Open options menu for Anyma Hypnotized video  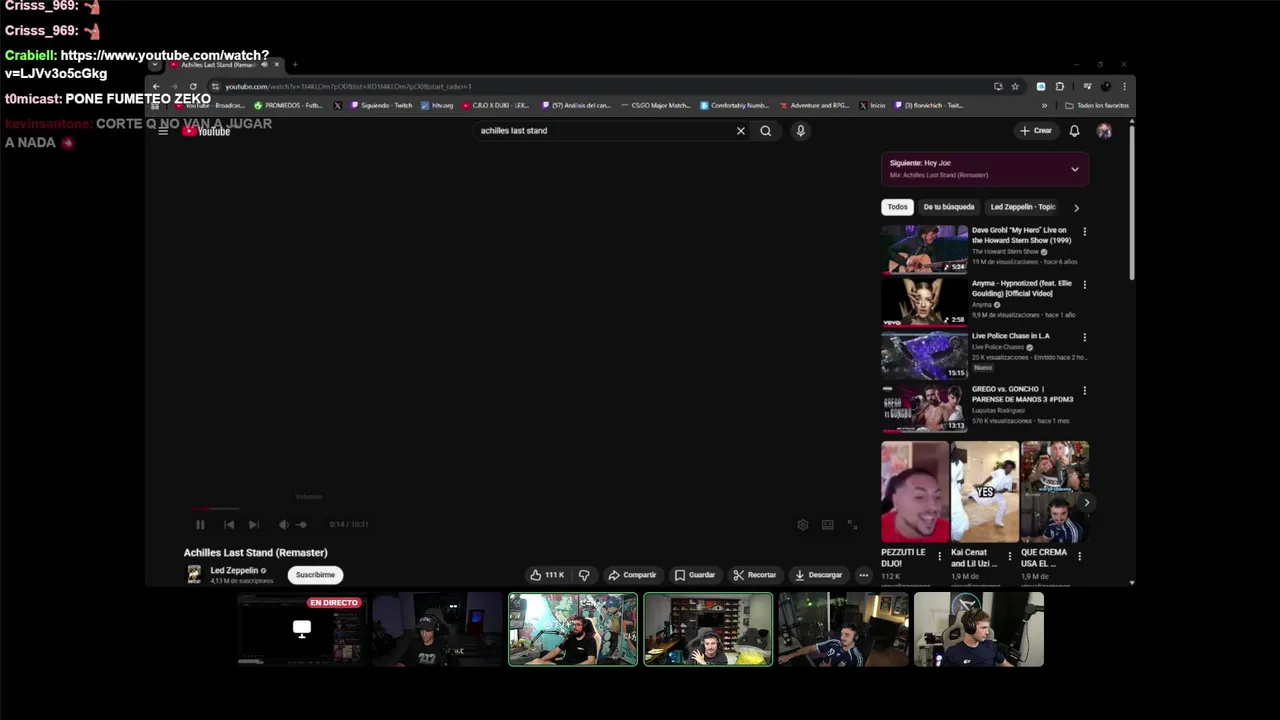coord(1084,285)
